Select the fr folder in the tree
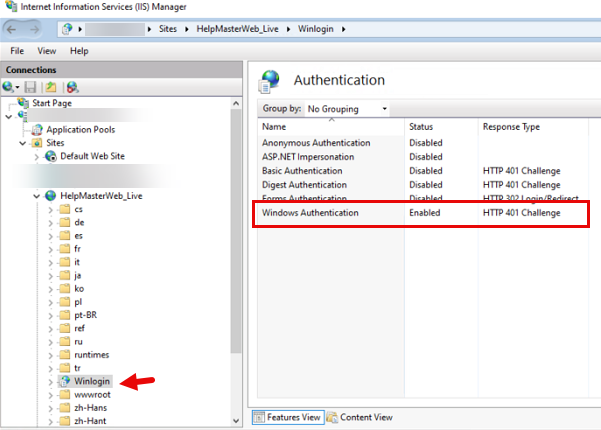The width and height of the screenshot is (601, 430). click(77, 249)
